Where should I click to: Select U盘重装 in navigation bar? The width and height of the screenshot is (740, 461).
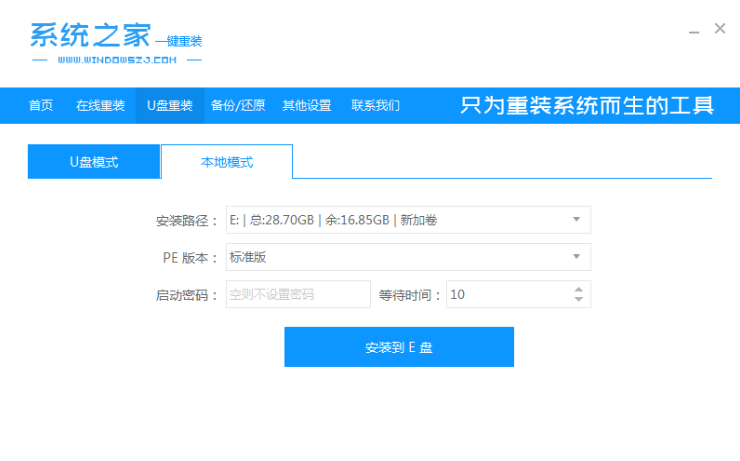pos(169,105)
